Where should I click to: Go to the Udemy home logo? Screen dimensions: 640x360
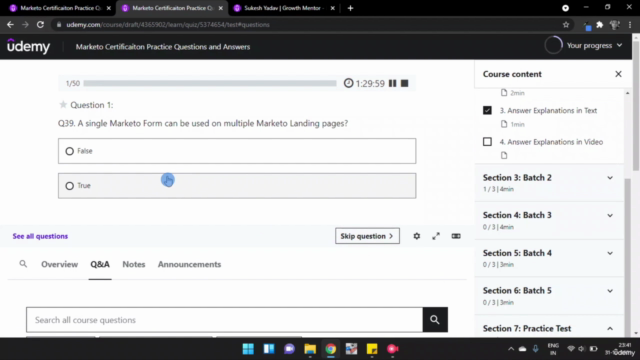pyautogui.click(x=28, y=46)
